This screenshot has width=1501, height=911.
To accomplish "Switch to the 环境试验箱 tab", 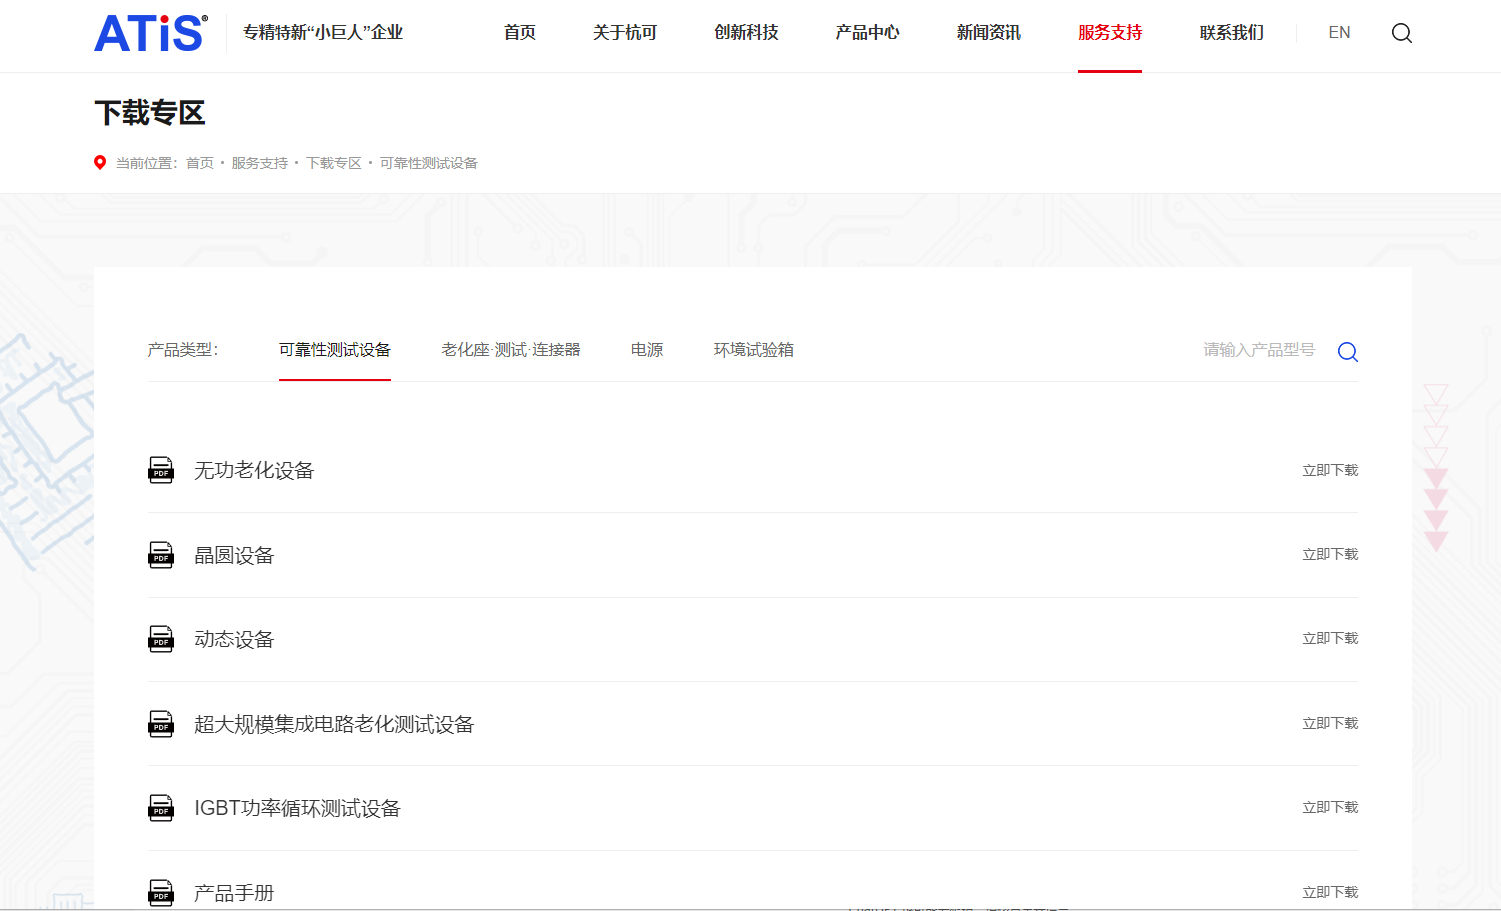I will click(x=753, y=350).
